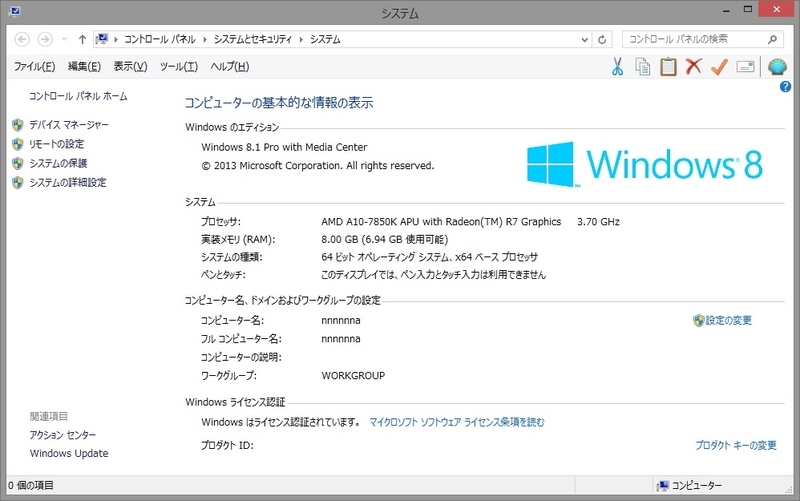
Task: Open the recent locations dropdown arrow
Action: [x=64, y=39]
